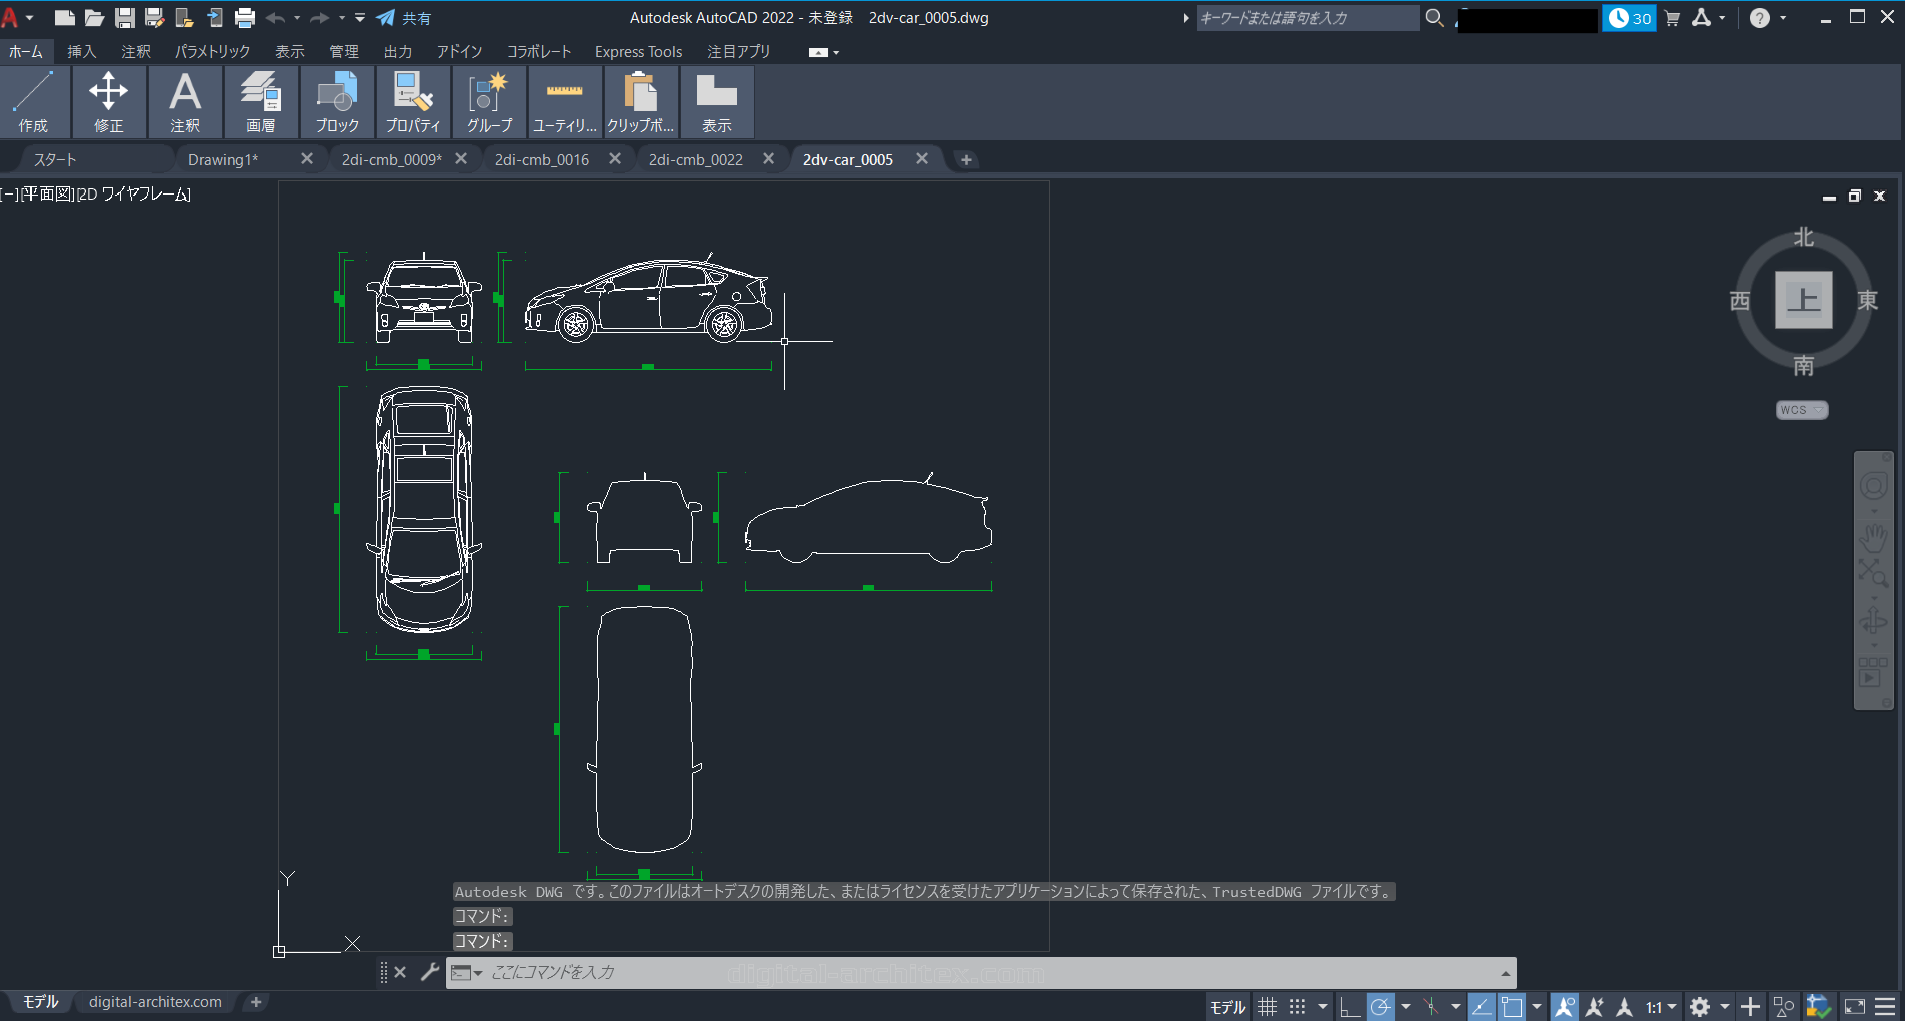Toggle annotation objects visibility in status bar
The width and height of the screenshot is (1905, 1021).
pos(1565,1007)
